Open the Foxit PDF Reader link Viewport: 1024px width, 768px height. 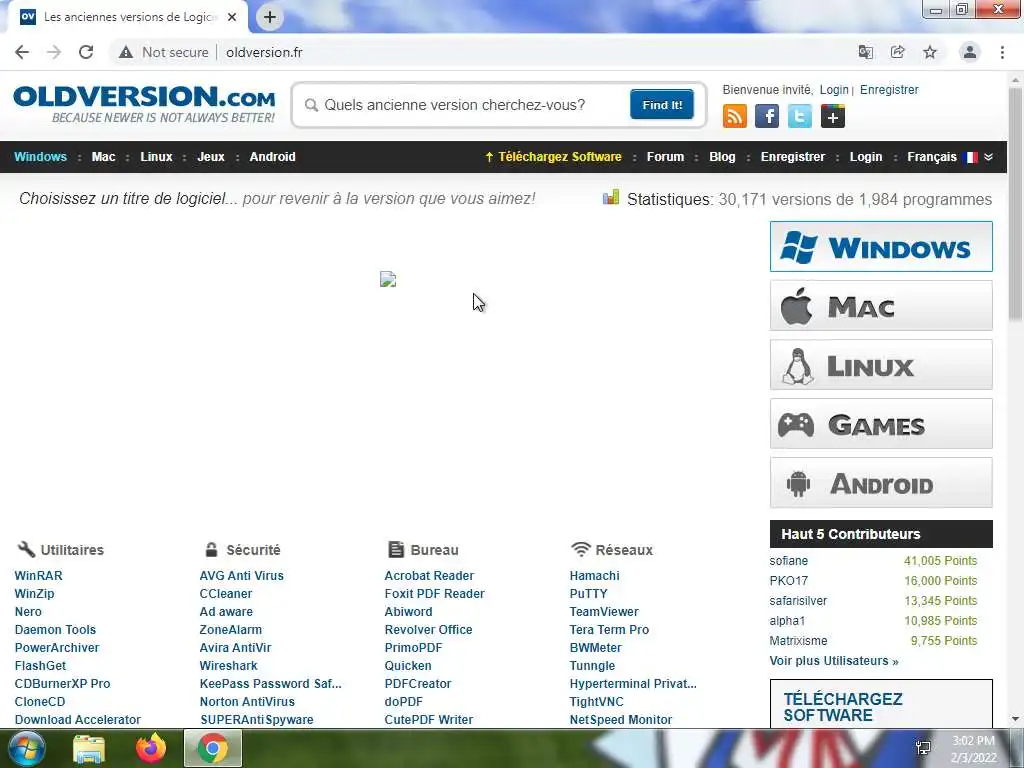coord(434,594)
